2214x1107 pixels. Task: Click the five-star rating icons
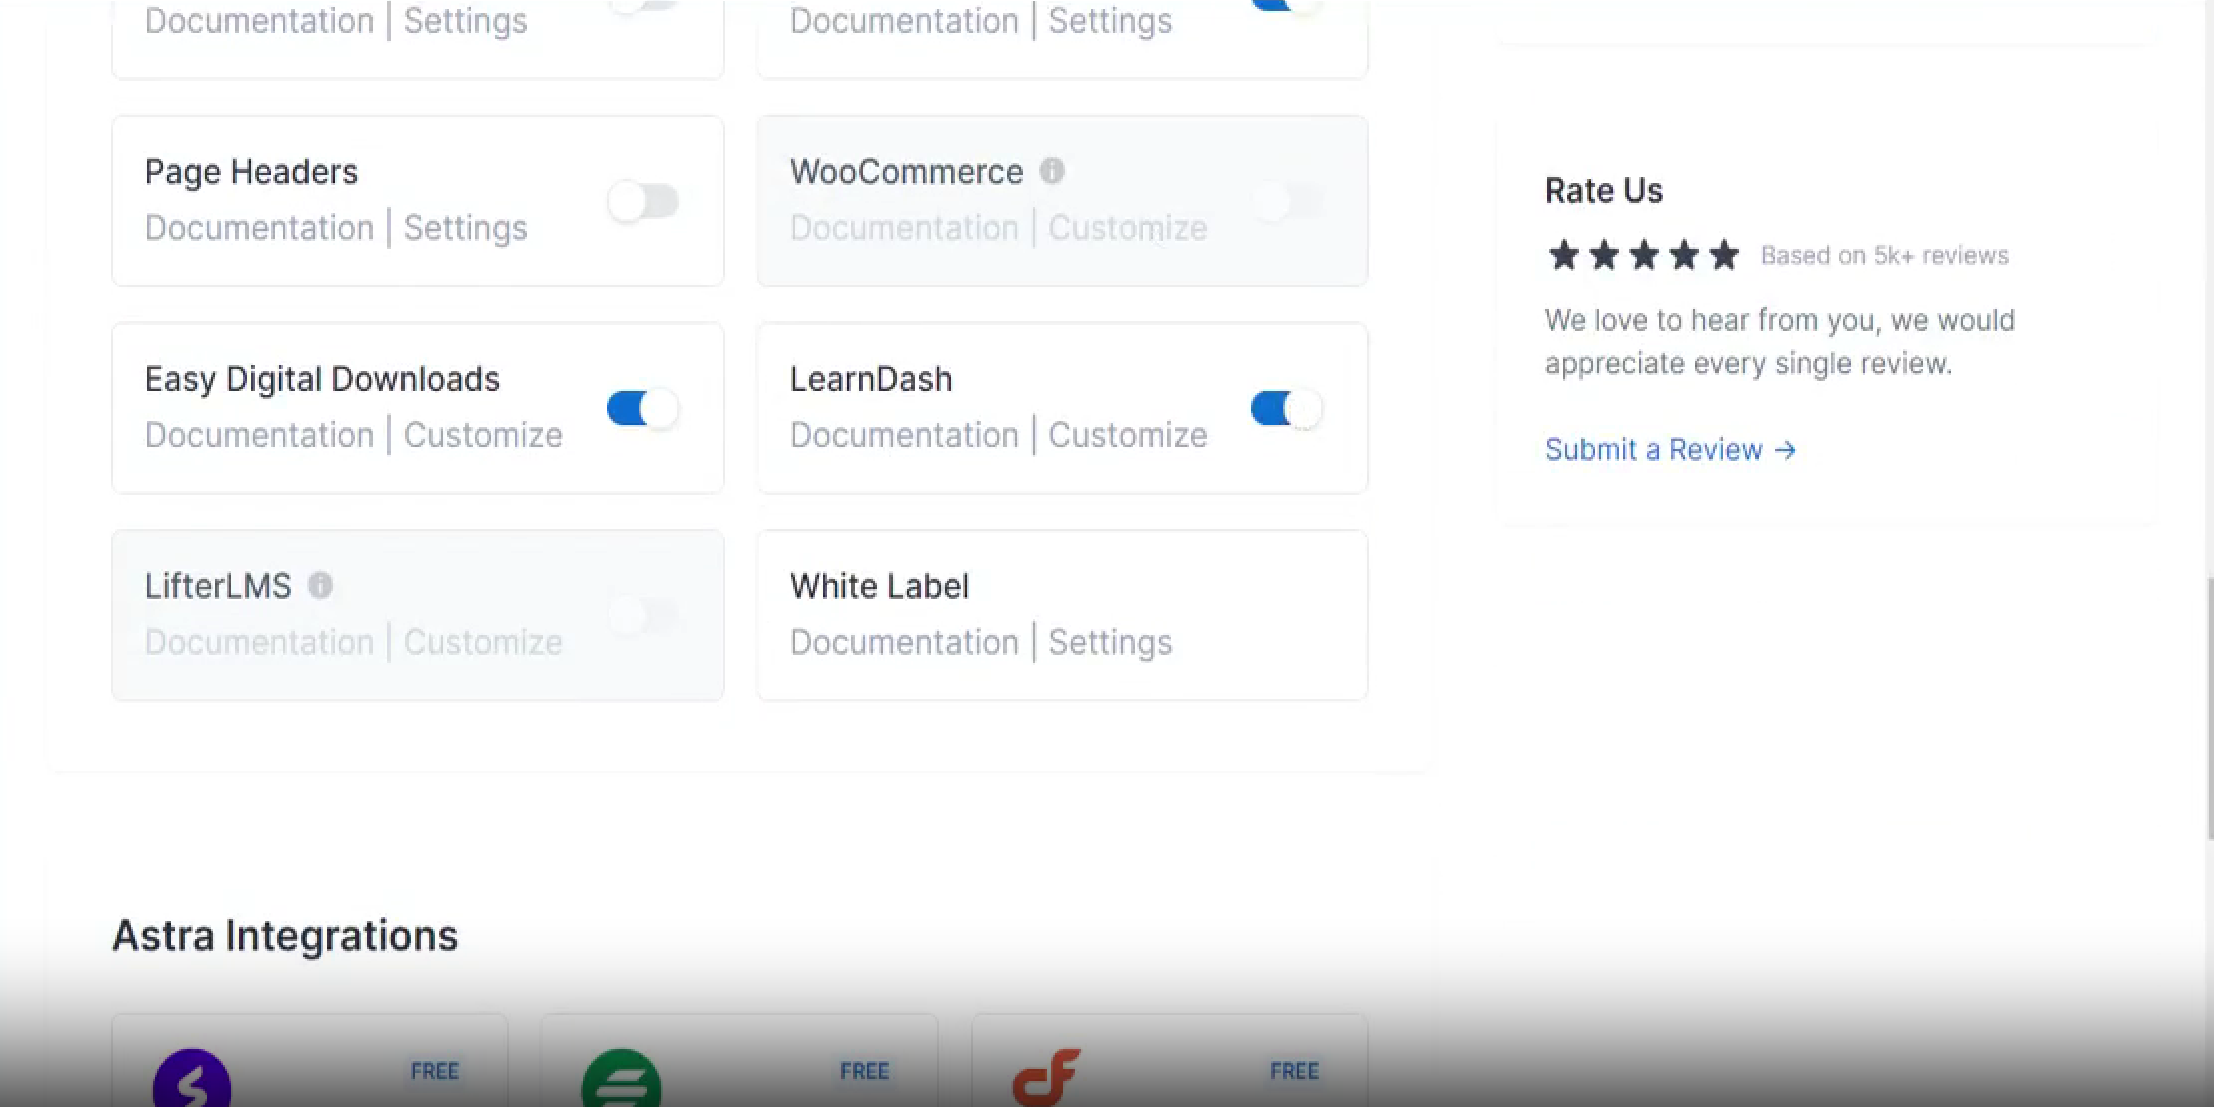pos(1643,256)
